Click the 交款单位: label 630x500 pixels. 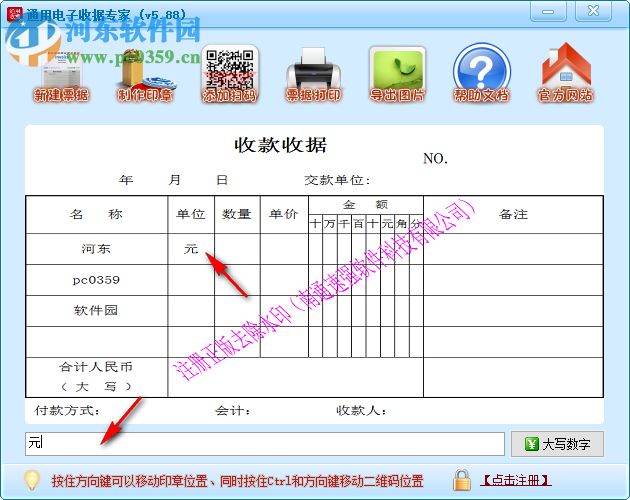pyautogui.click(x=337, y=180)
